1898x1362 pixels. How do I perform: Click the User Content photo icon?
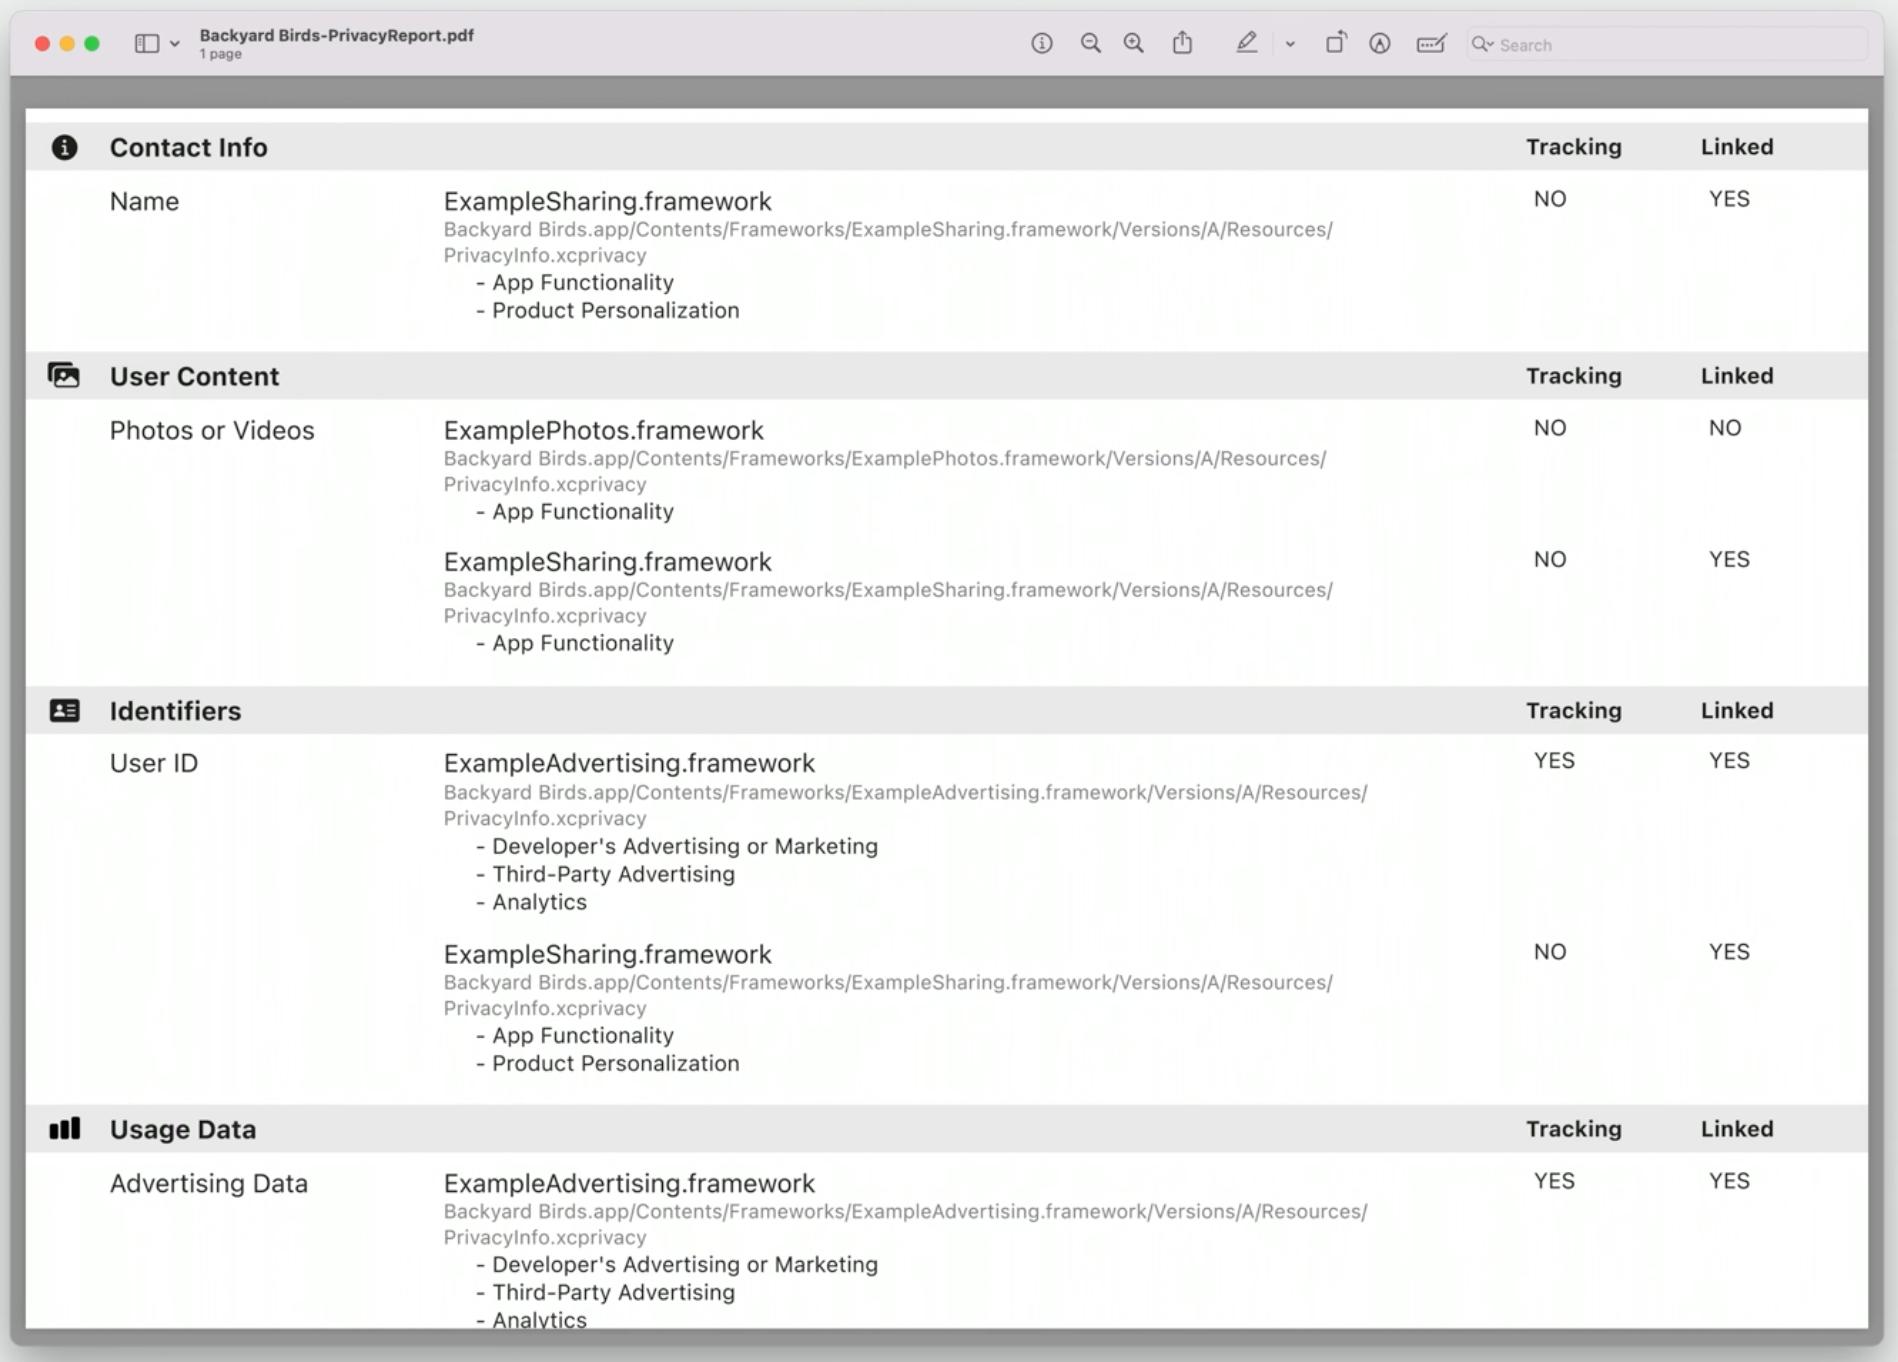(64, 376)
